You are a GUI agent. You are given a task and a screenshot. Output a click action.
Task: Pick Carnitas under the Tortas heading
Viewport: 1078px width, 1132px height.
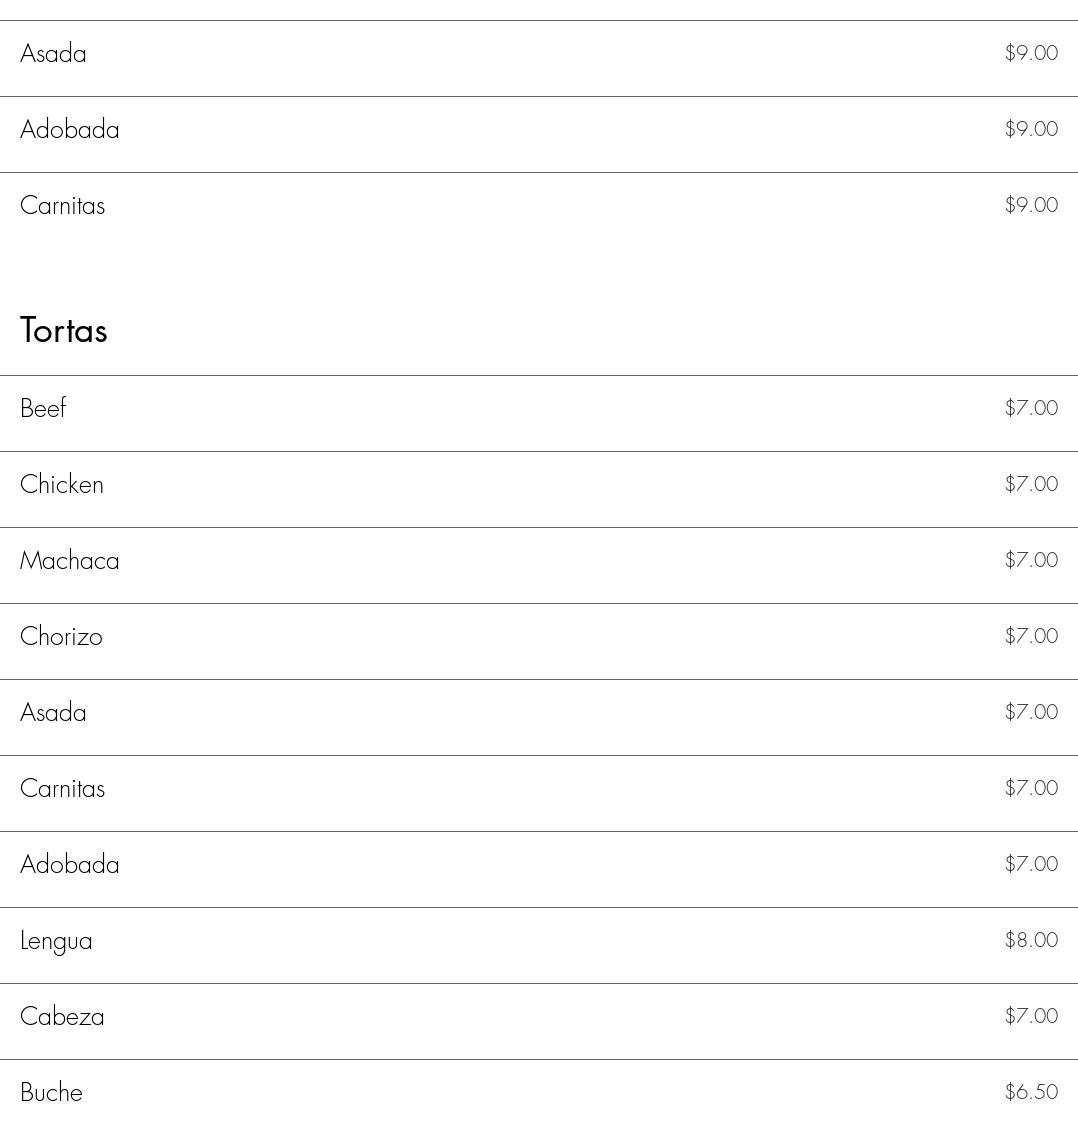pos(62,788)
